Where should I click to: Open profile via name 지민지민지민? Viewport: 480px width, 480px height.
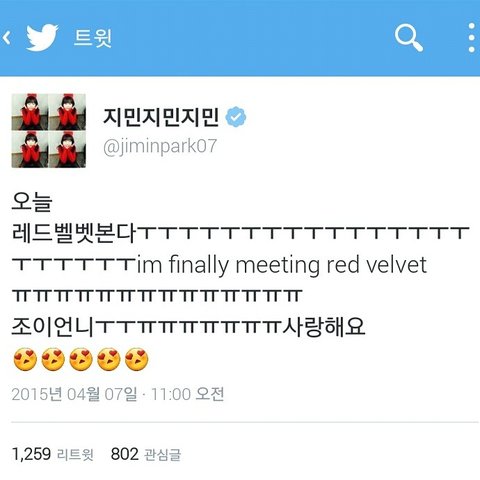(161, 117)
